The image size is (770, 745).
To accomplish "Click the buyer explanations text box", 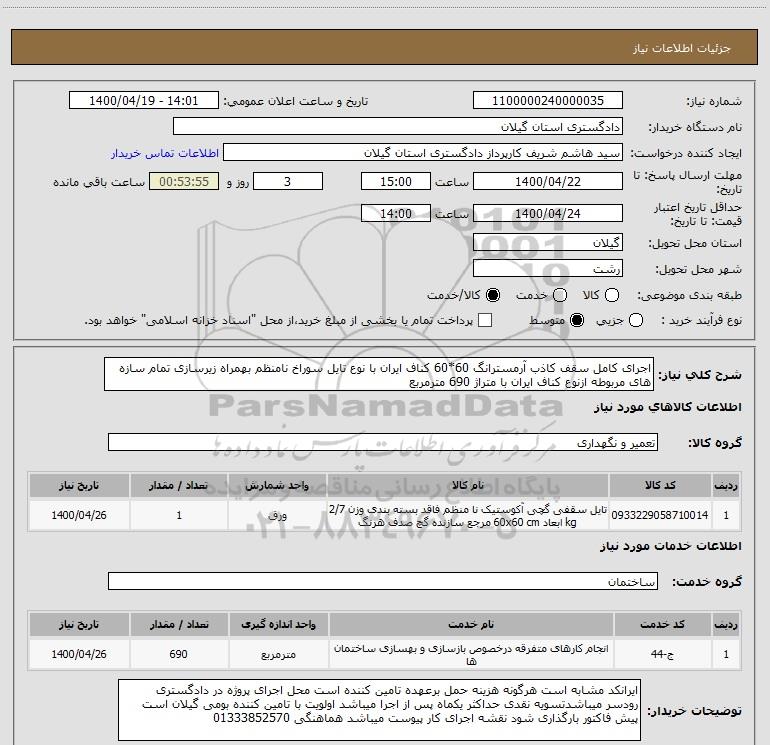I will click(x=379, y=710).
